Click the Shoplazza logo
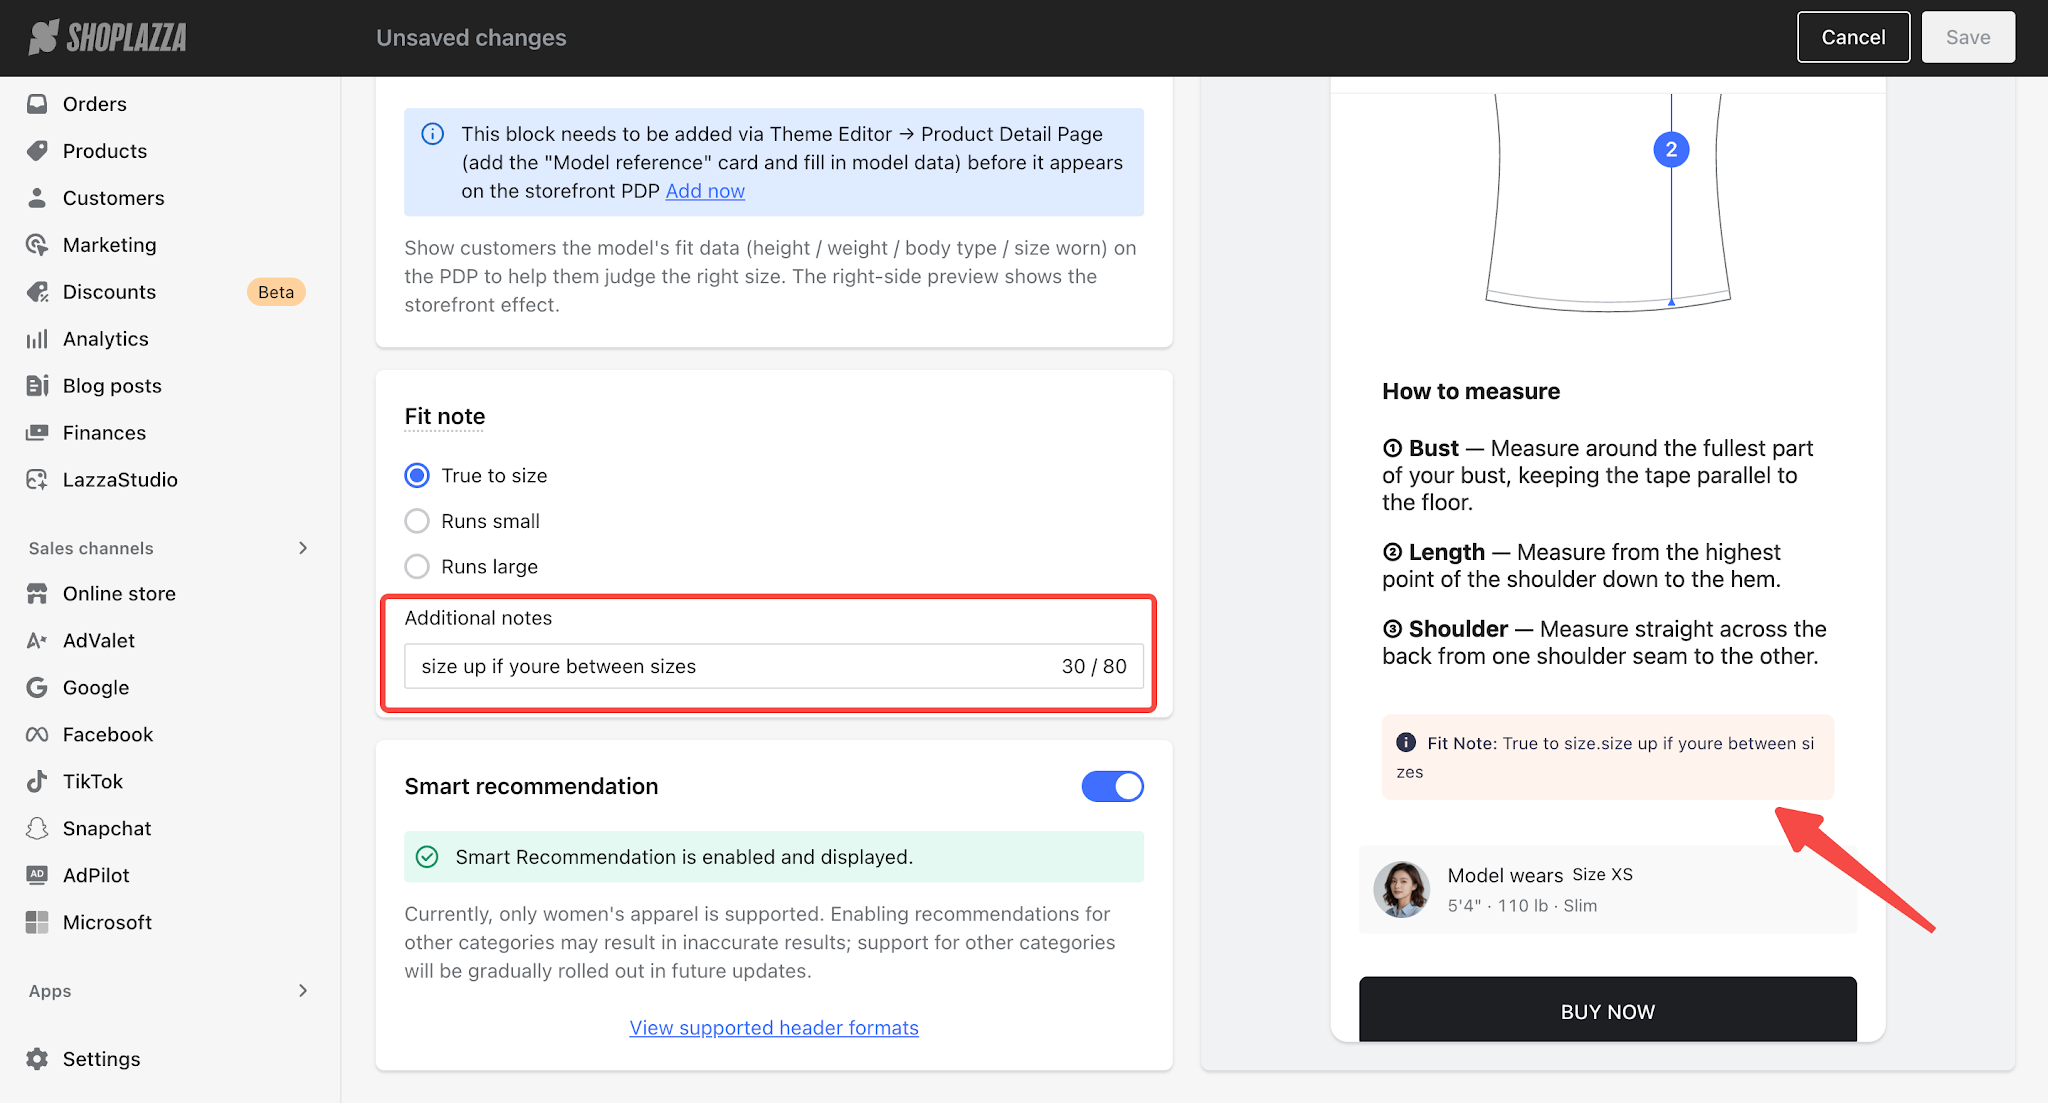 click(x=107, y=37)
